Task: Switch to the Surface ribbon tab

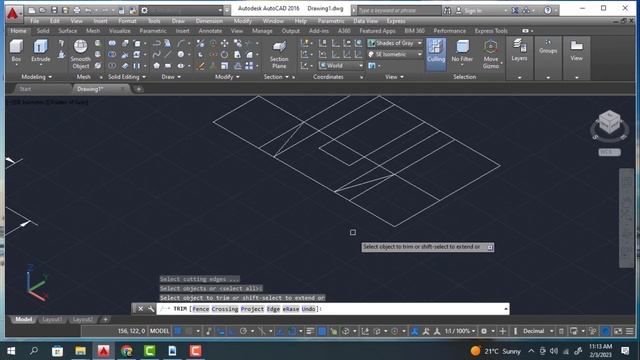Action: tap(67, 31)
